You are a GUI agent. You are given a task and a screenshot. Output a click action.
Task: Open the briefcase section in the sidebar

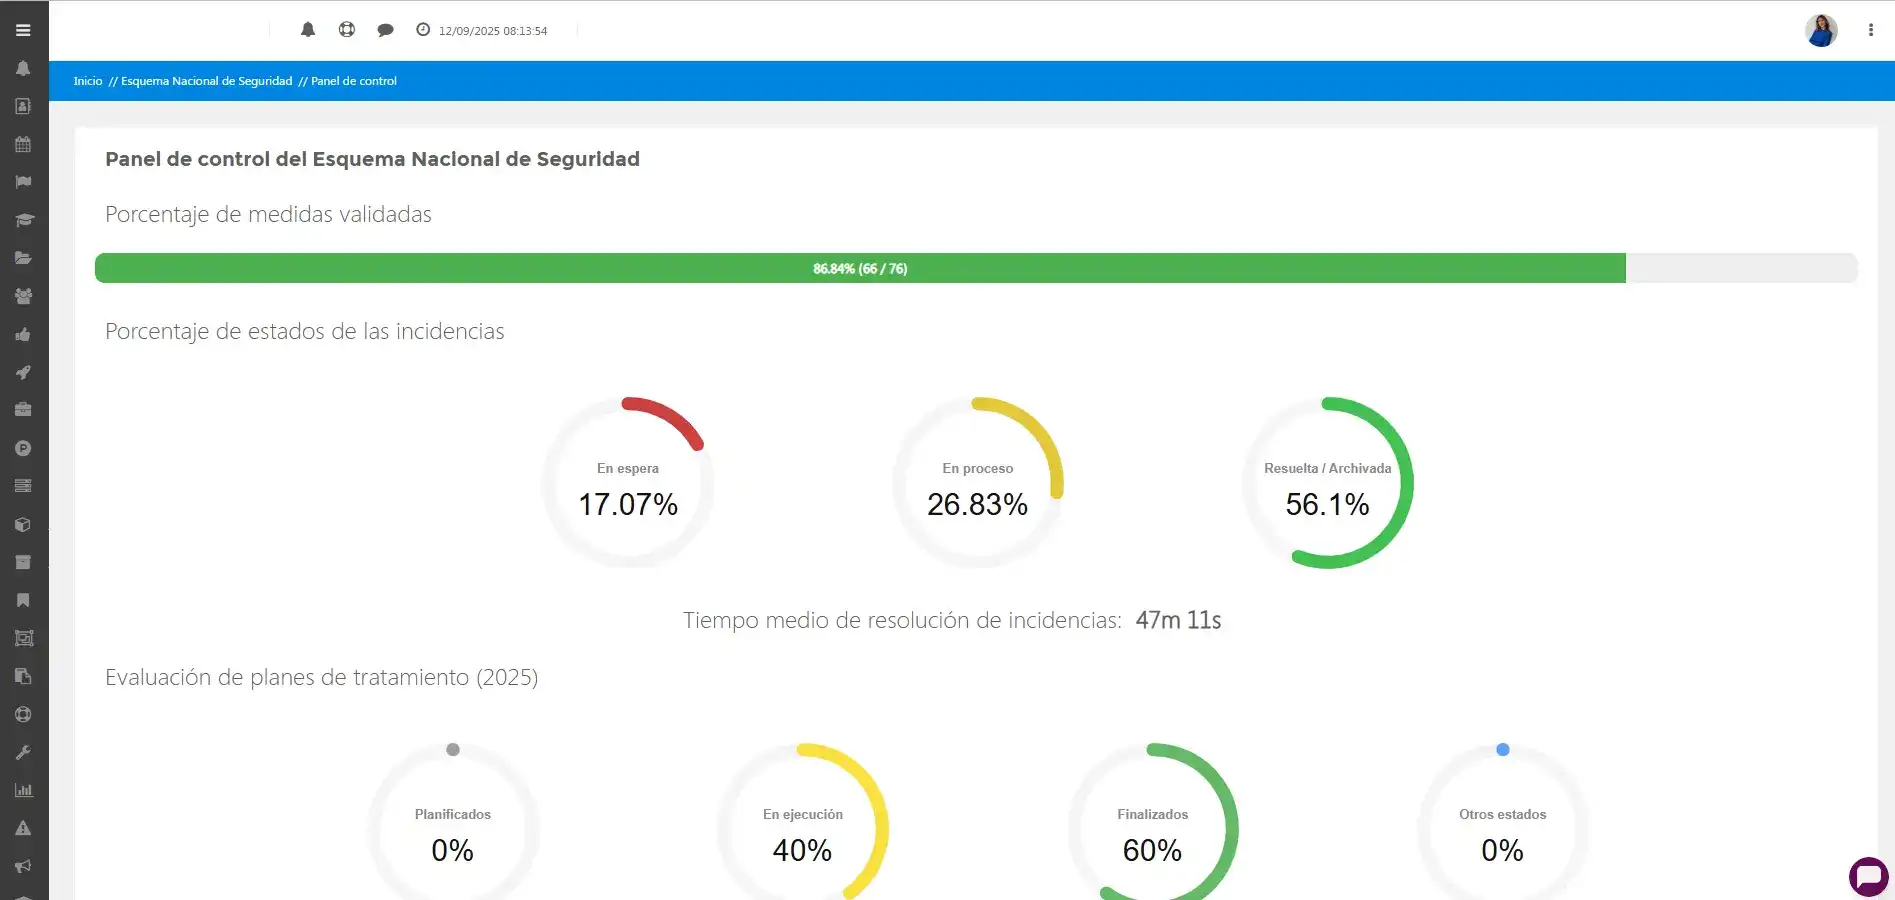pos(23,409)
